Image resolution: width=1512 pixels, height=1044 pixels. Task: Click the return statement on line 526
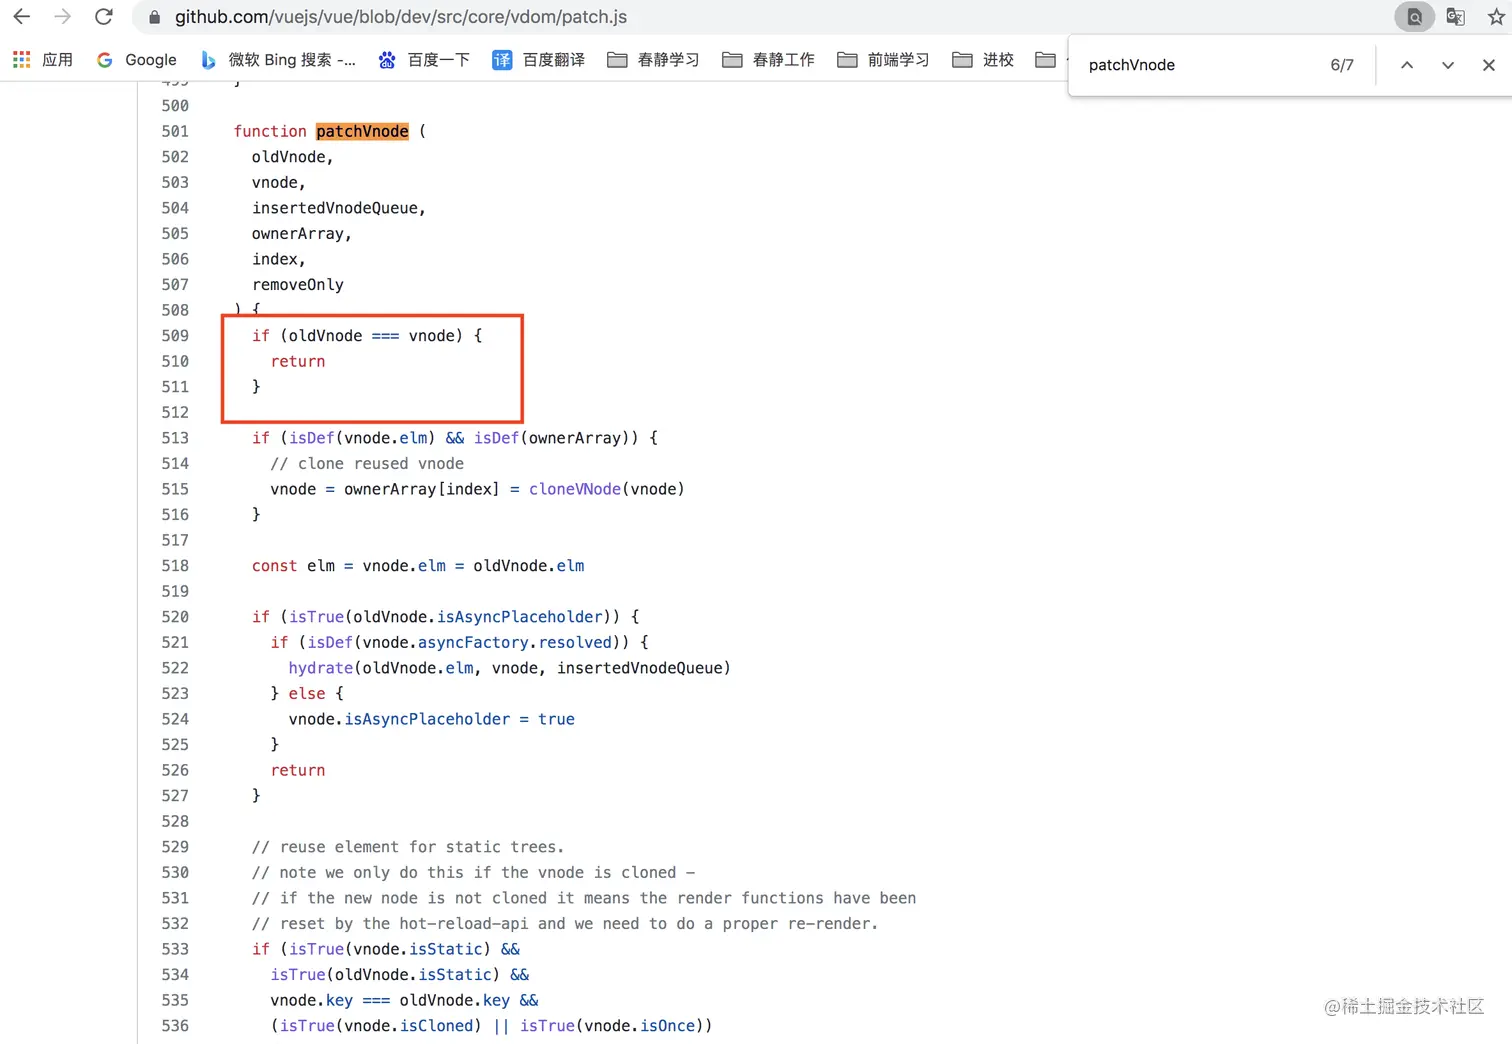[298, 770]
